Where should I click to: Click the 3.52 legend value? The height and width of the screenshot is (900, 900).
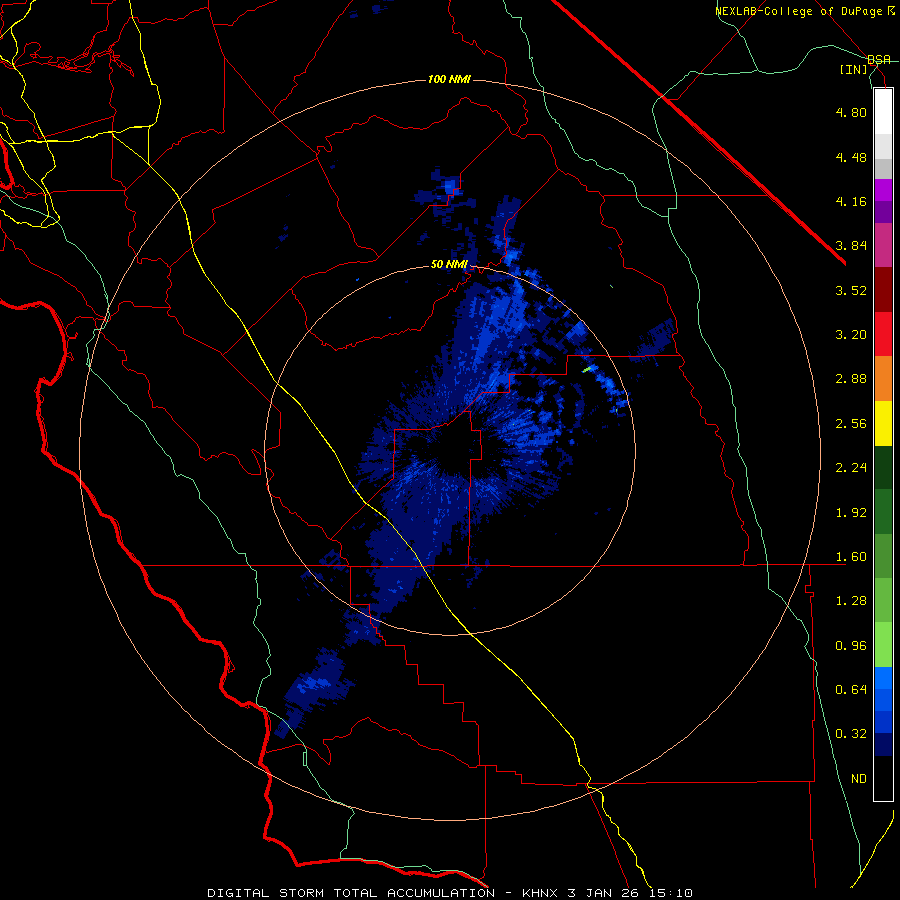(851, 290)
